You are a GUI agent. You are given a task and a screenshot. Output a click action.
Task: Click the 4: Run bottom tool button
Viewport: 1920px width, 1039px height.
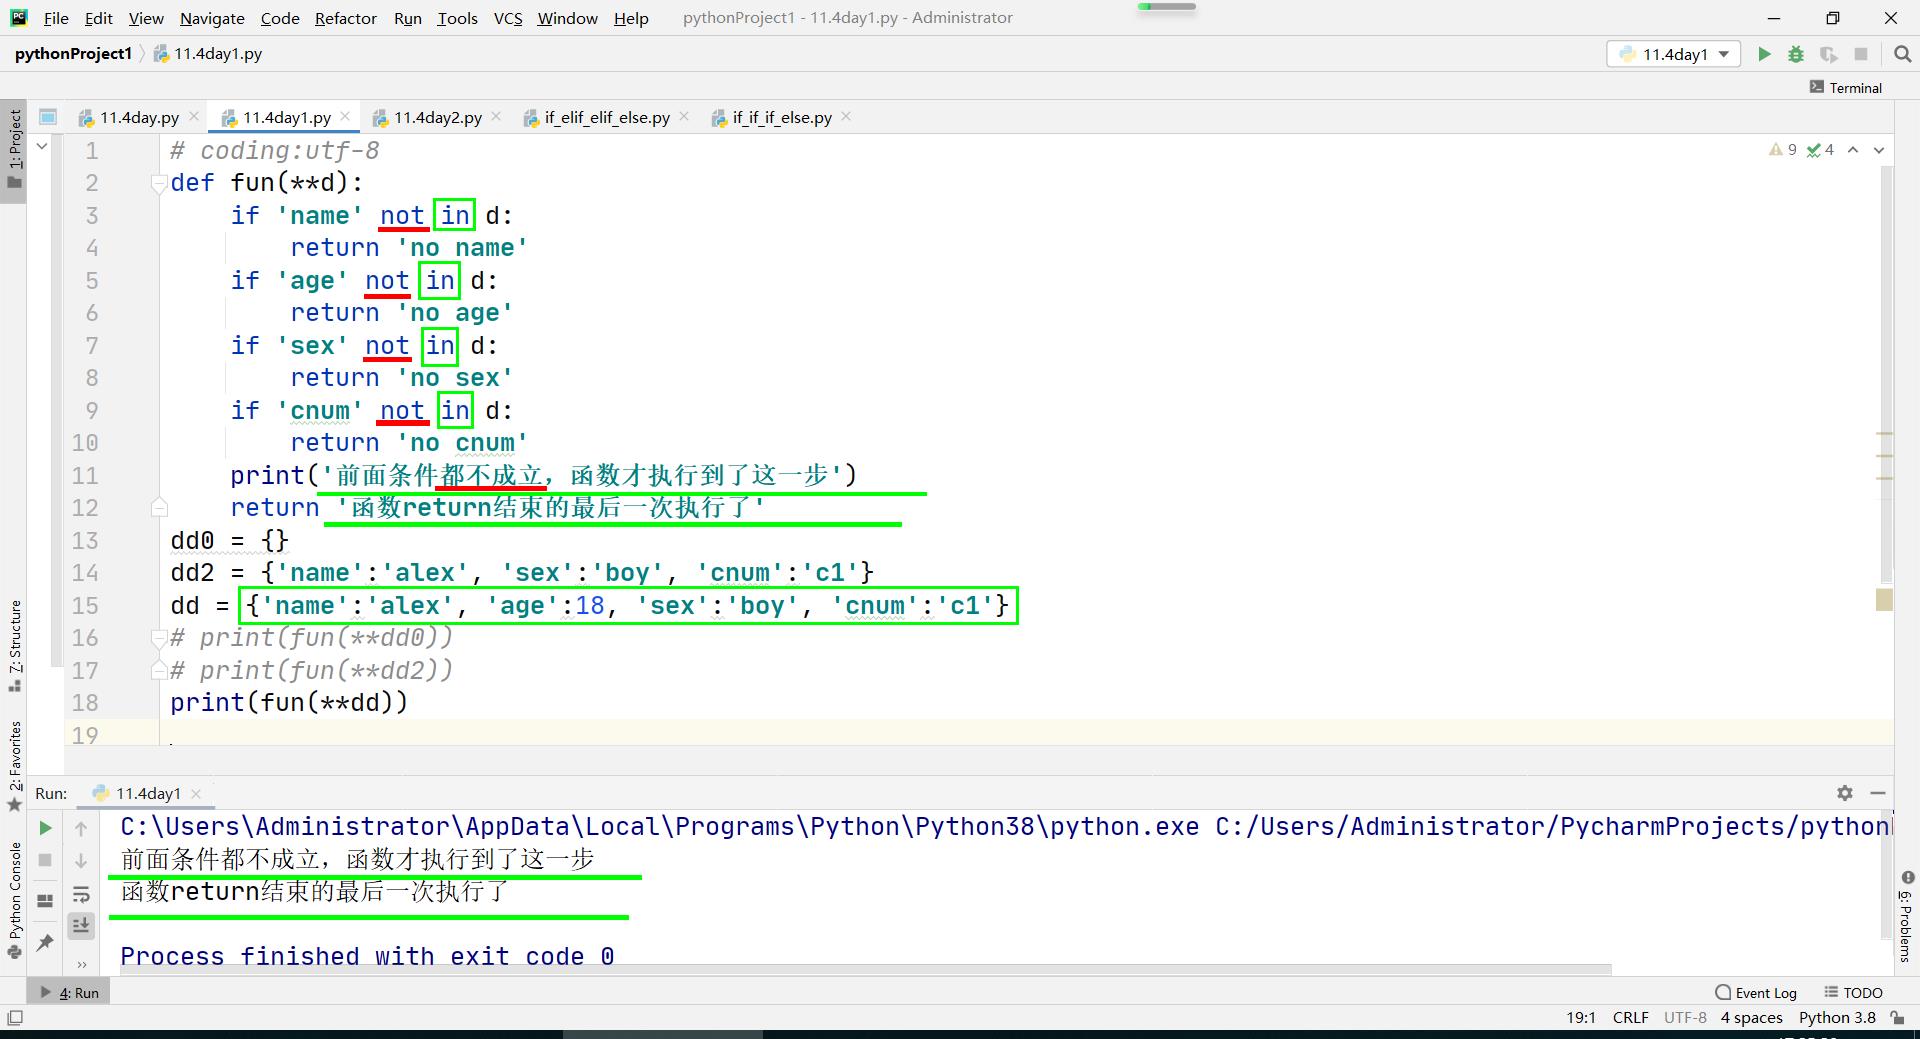(70, 993)
